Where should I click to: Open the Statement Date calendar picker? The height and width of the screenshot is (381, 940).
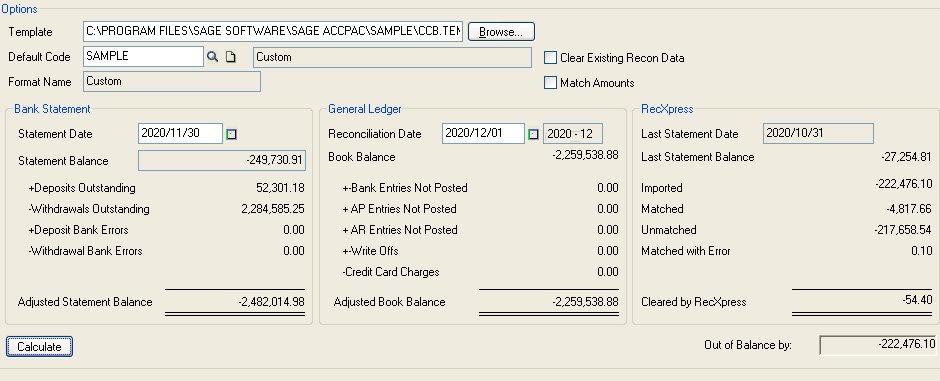tap(231, 134)
